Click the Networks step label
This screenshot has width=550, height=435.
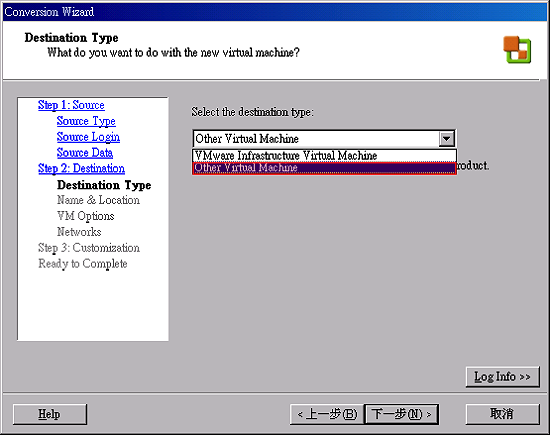tap(79, 232)
